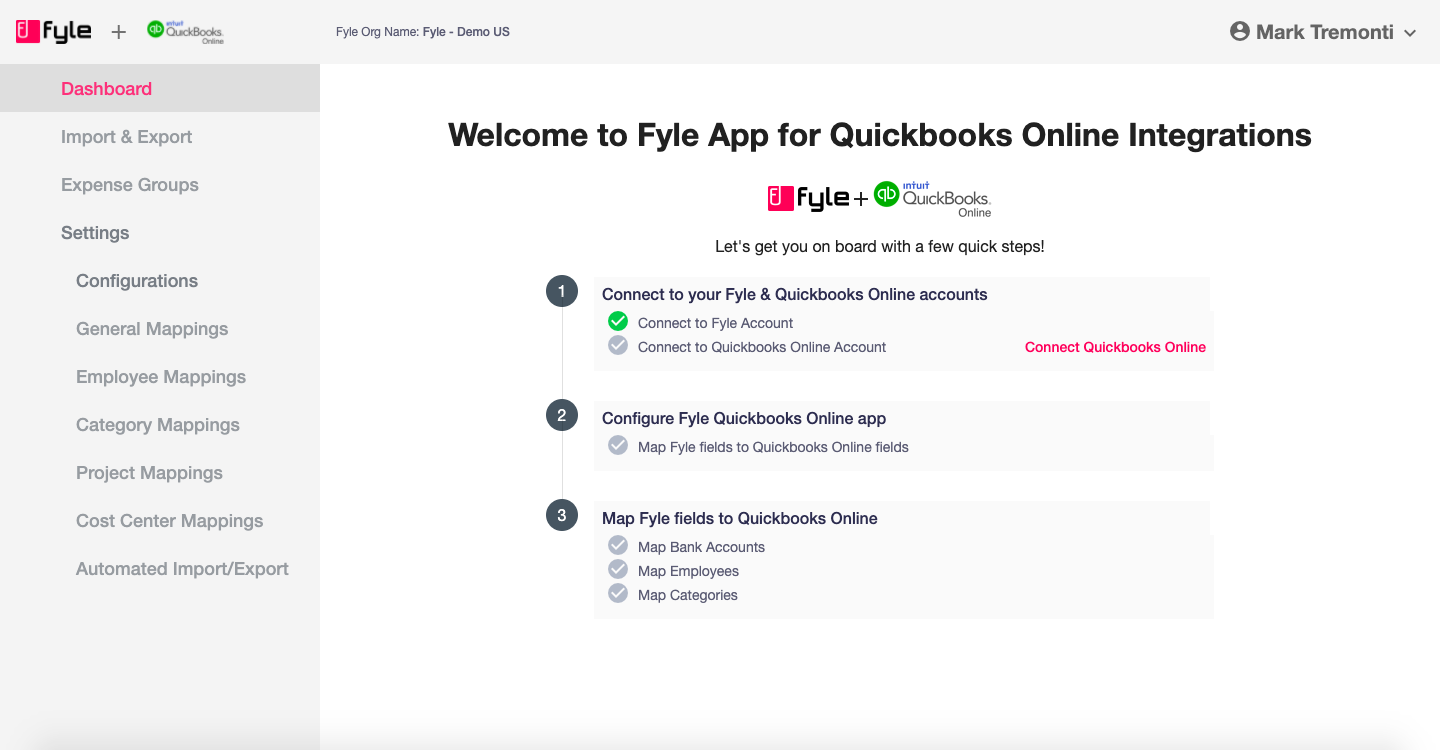Viewport: 1440px width, 750px height.
Task: Click the Map Bank Accounts step text
Action: pos(701,547)
